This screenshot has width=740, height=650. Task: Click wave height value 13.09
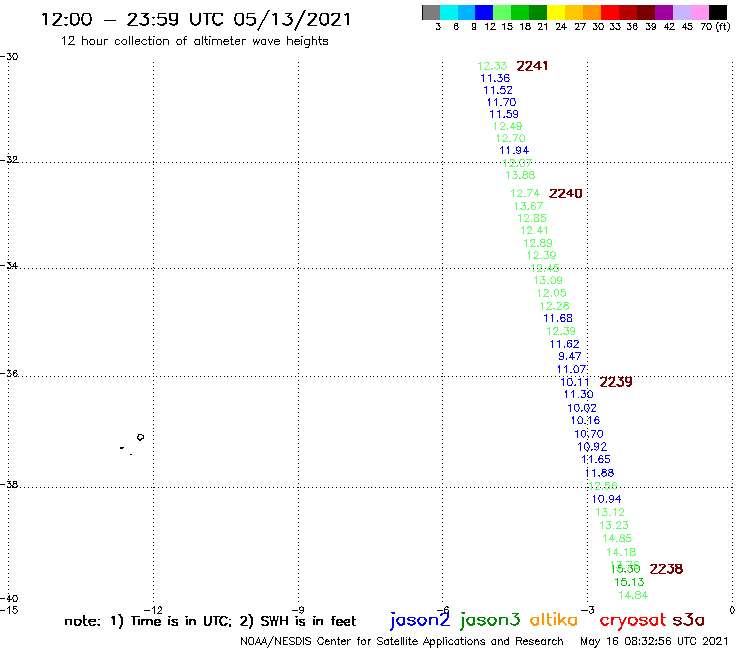tap(548, 280)
